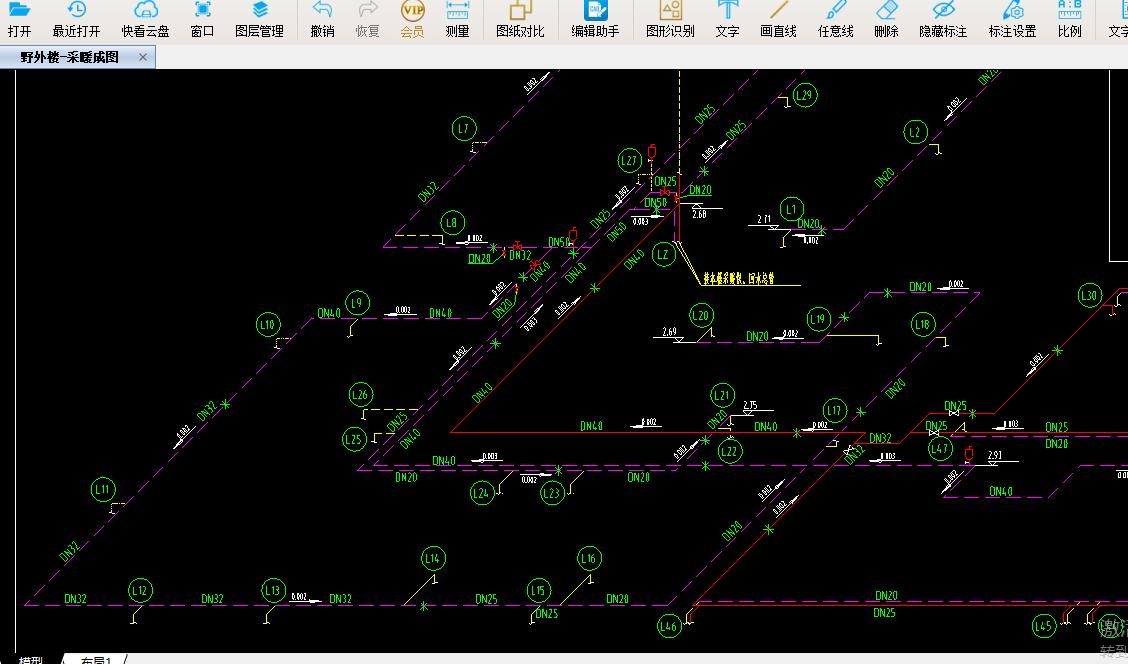Select the 任意线 freehand line tool
Viewport: 1128px width, 664px height.
(x=835, y=20)
